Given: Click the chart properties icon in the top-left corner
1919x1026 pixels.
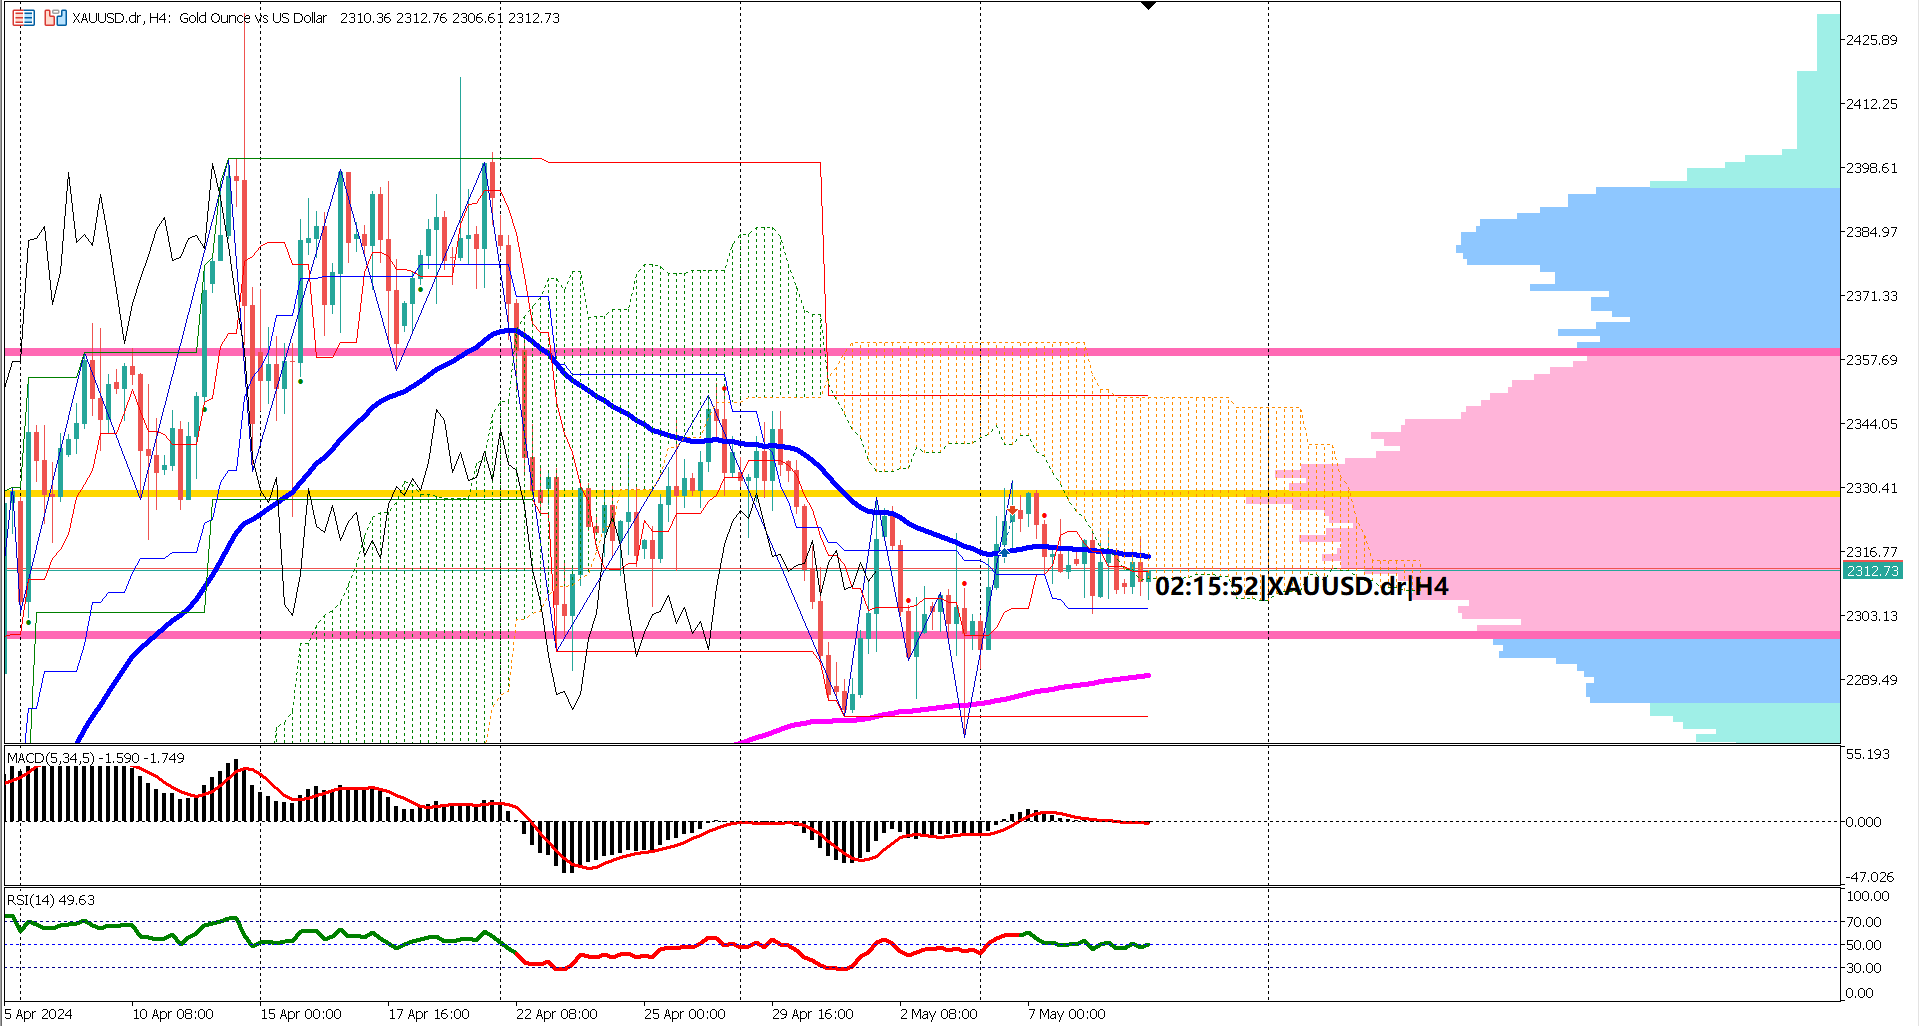Looking at the screenshot, I should (x=22, y=16).
